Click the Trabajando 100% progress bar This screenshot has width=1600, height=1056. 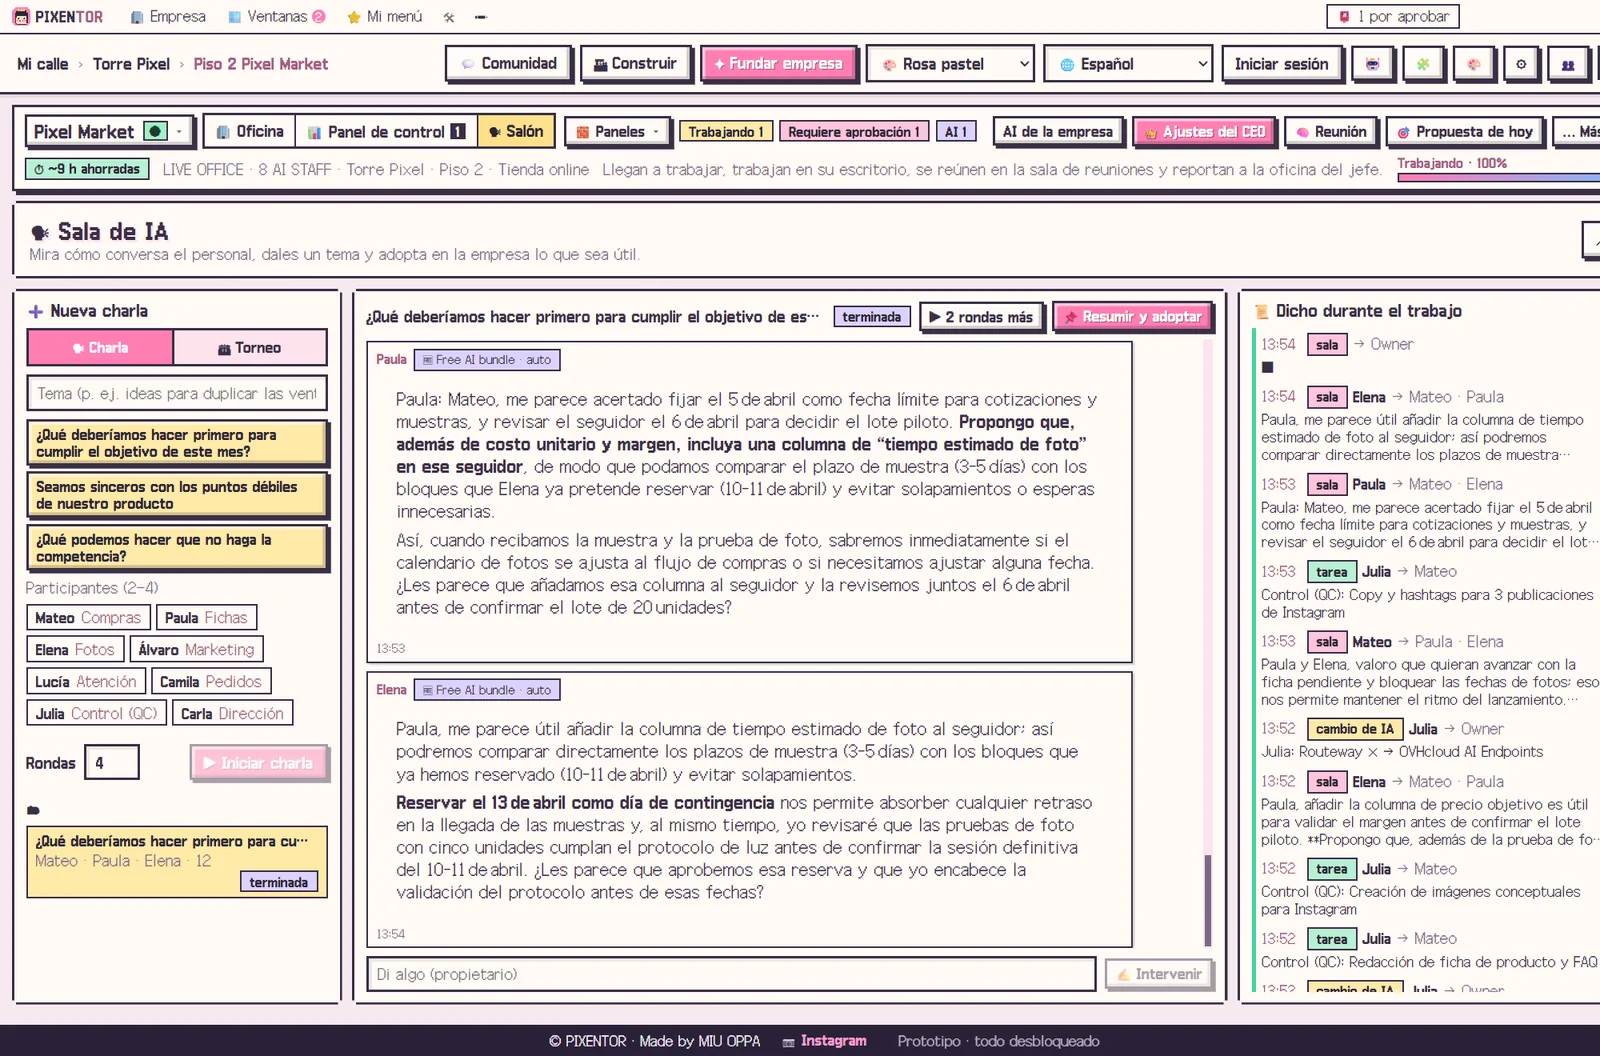coord(1498,178)
